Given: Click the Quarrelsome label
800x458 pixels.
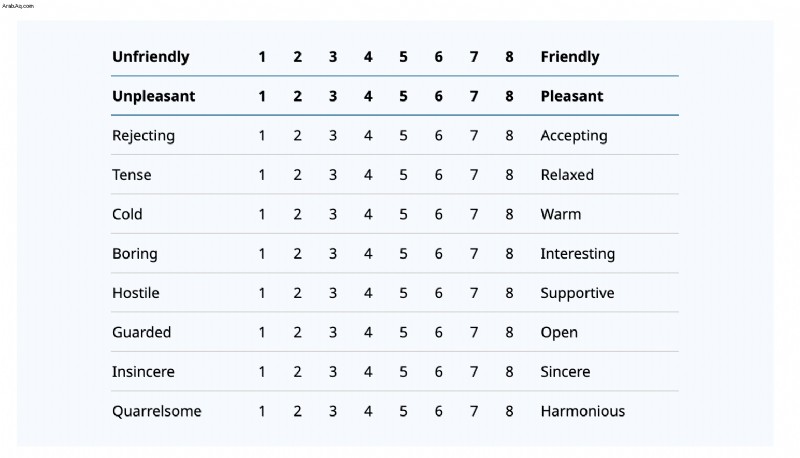Looking at the screenshot, I should pyautogui.click(x=157, y=411).
